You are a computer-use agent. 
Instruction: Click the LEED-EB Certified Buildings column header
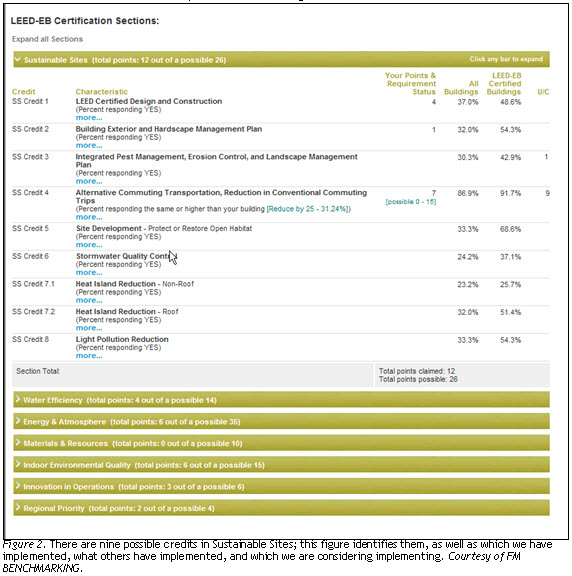tap(504, 84)
